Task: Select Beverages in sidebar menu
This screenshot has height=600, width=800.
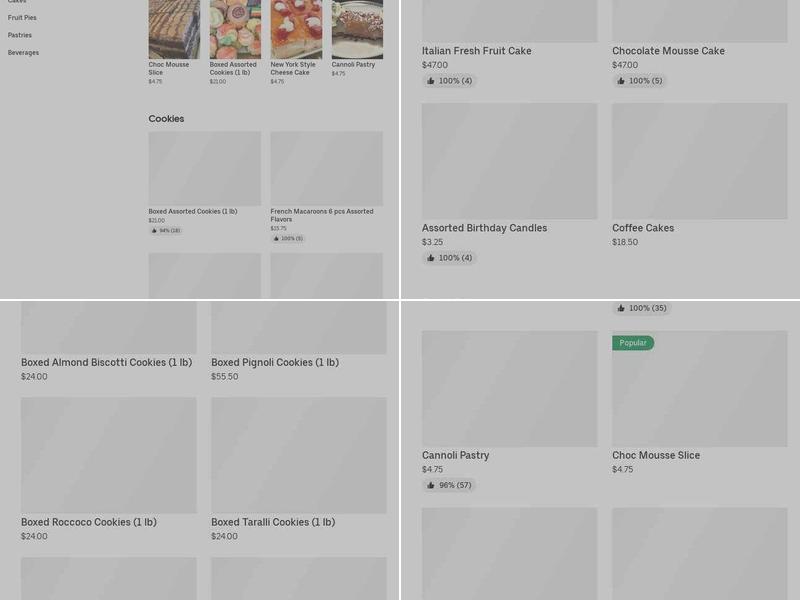Action: click(23, 53)
